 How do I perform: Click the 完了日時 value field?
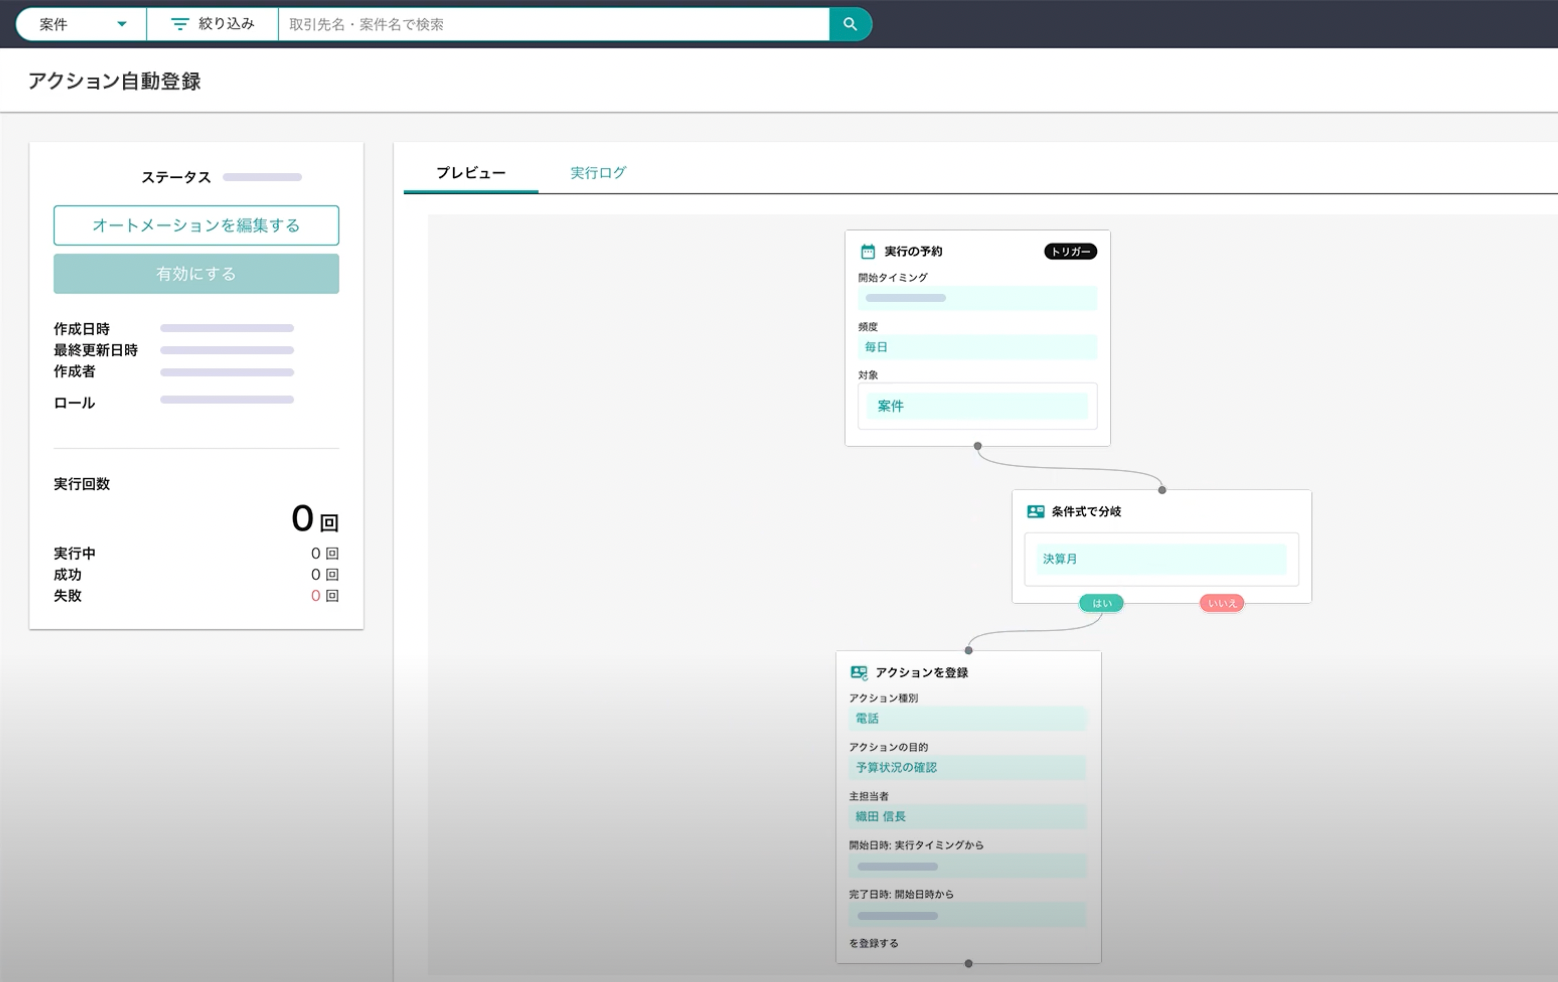[967, 915]
